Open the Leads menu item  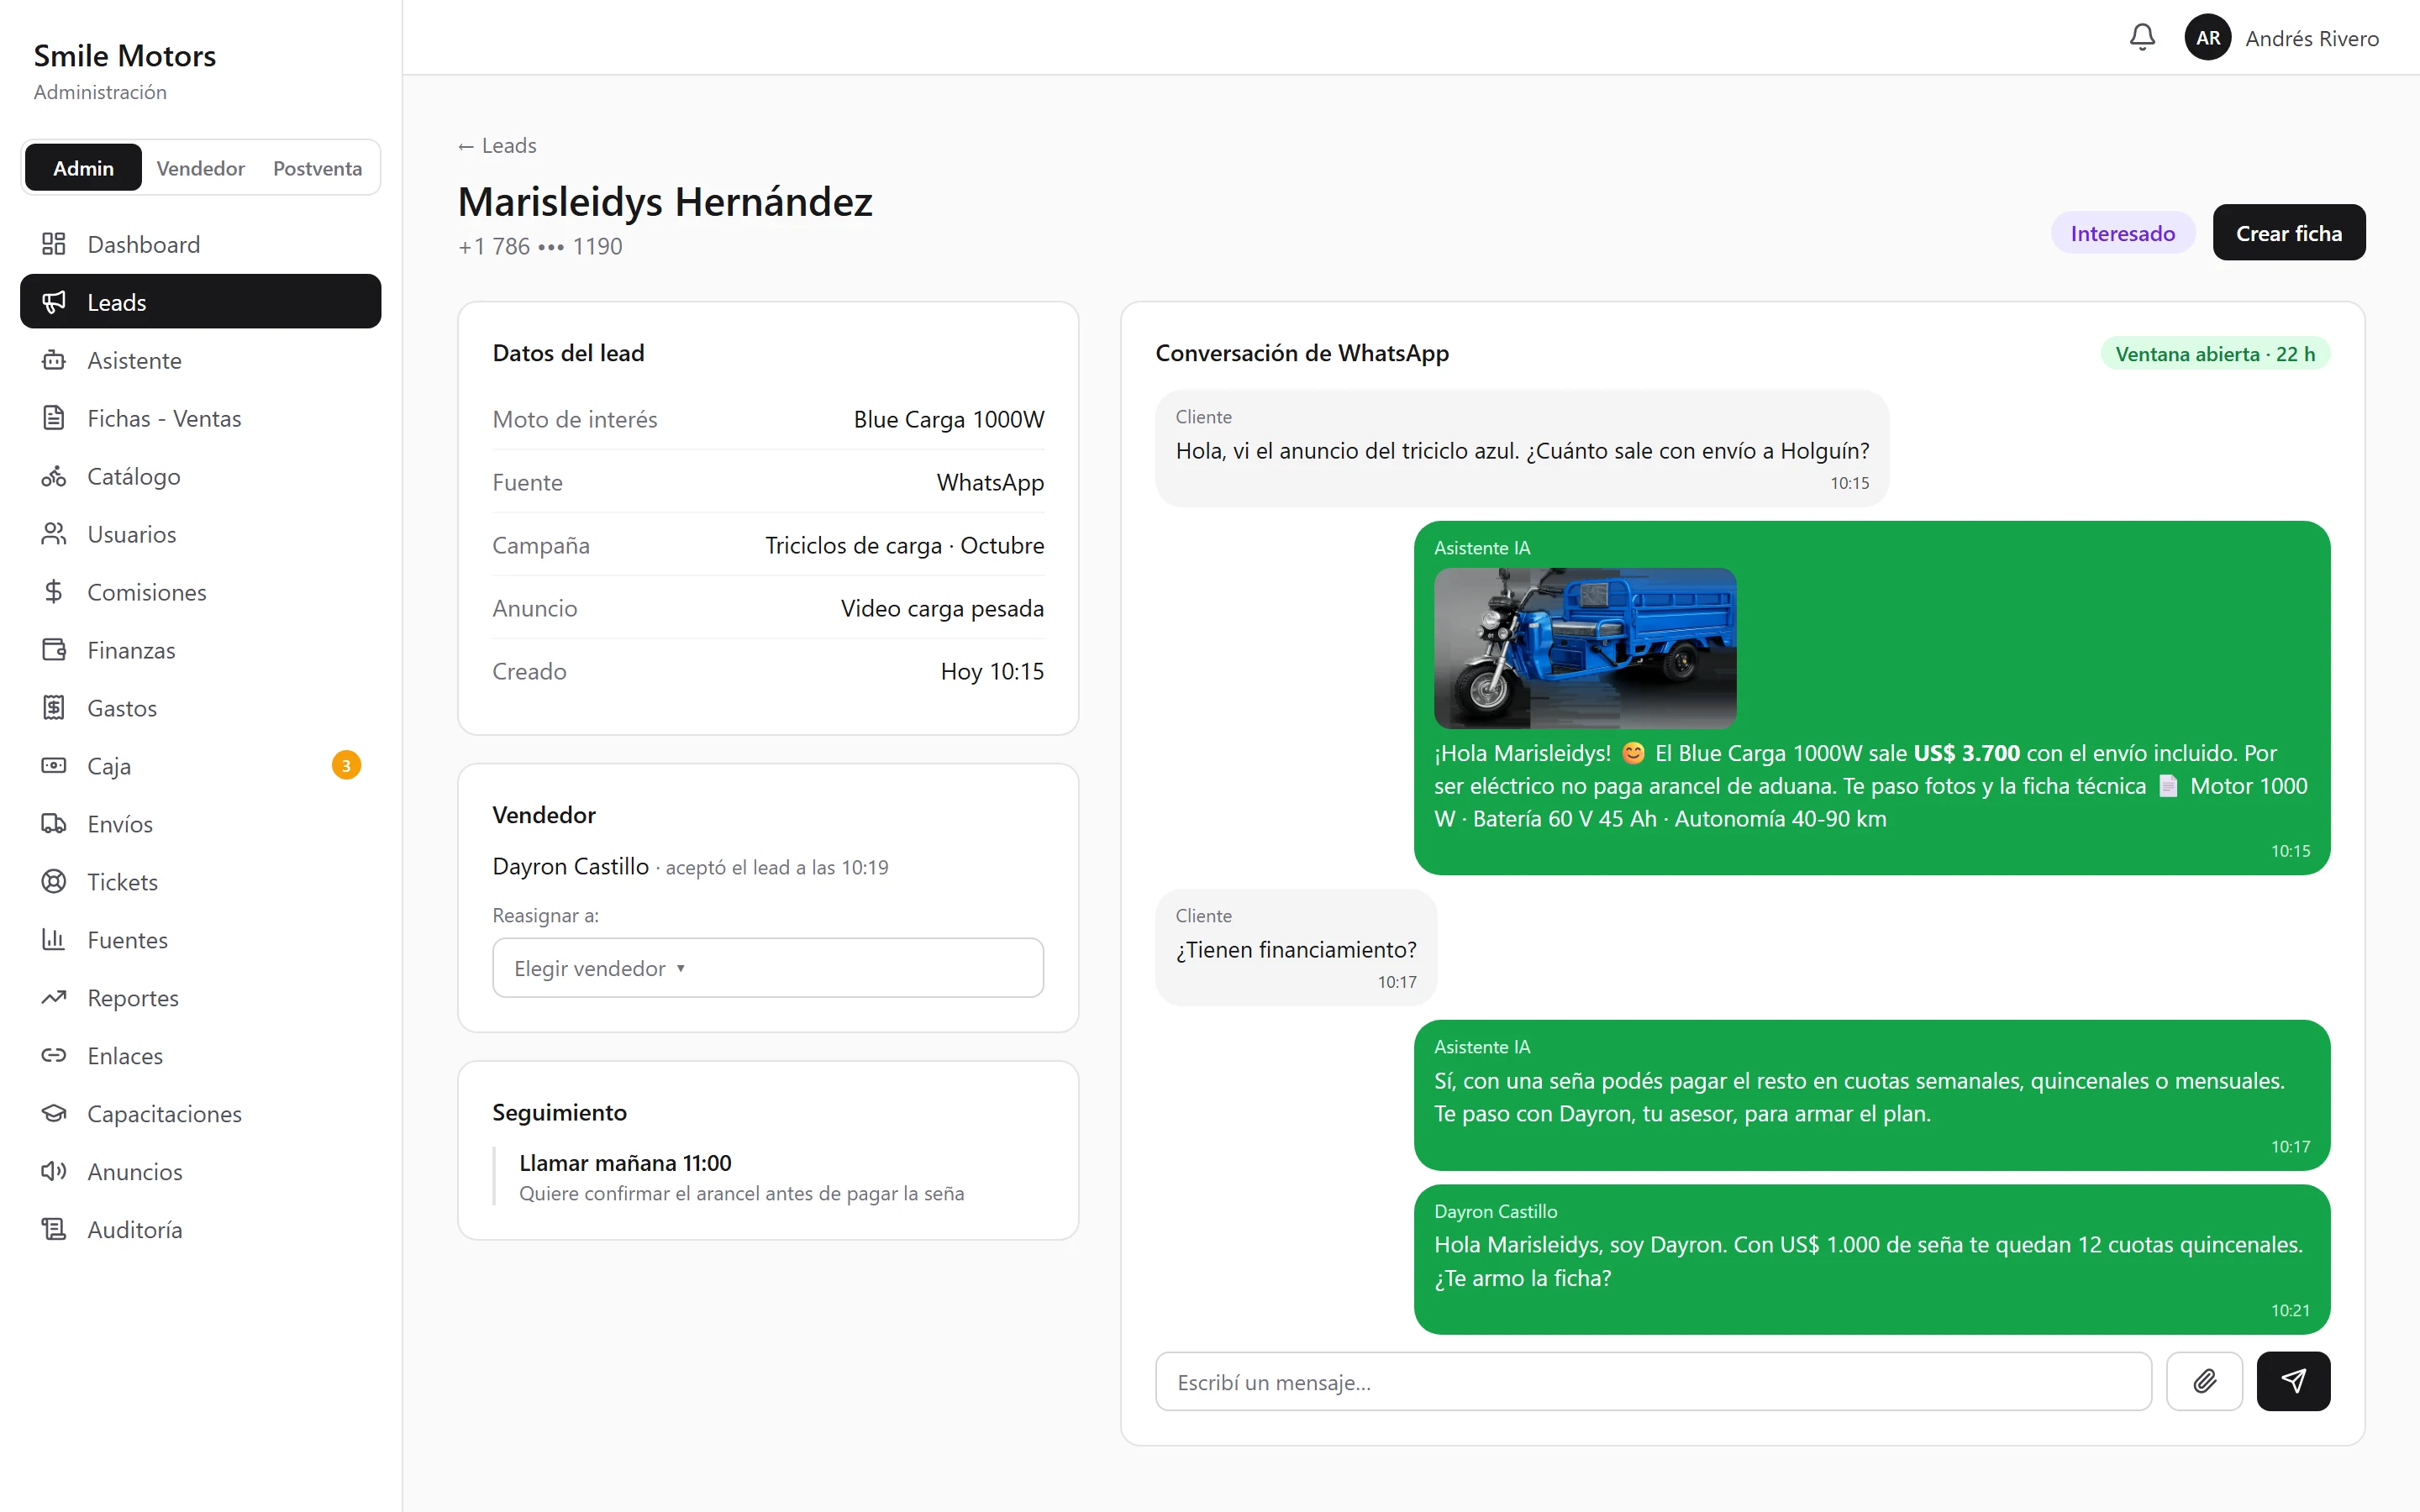[200, 302]
